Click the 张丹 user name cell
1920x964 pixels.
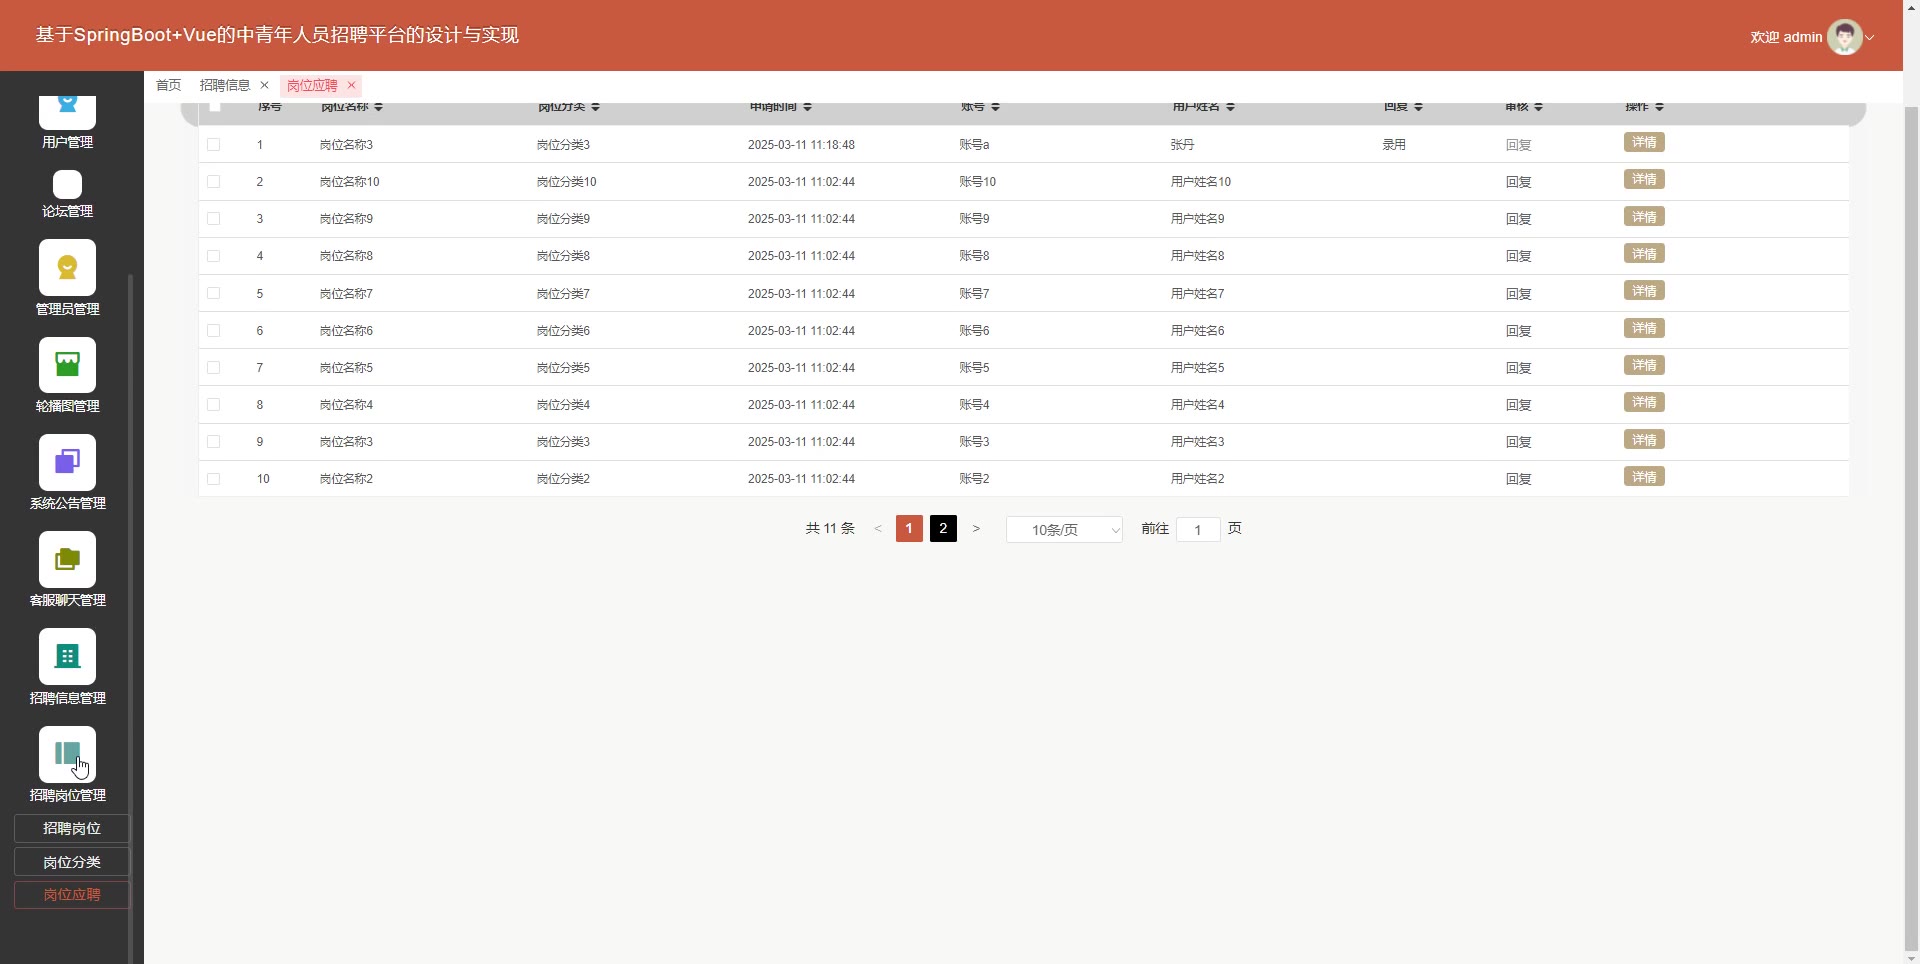pyautogui.click(x=1182, y=145)
